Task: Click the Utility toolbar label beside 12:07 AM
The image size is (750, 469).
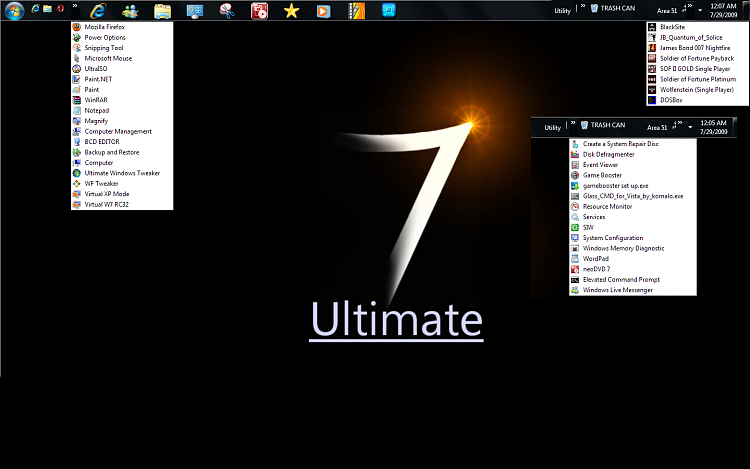Action: (562, 11)
